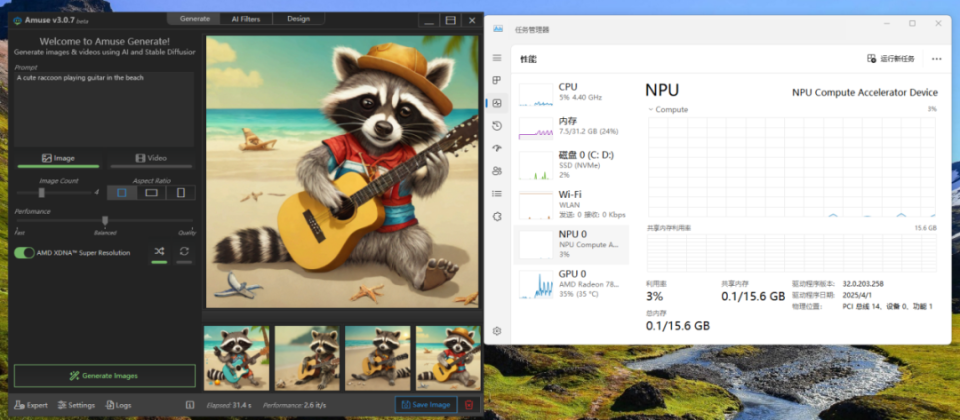Select the Video mode tab
The width and height of the screenshot is (960, 420).
click(x=151, y=159)
